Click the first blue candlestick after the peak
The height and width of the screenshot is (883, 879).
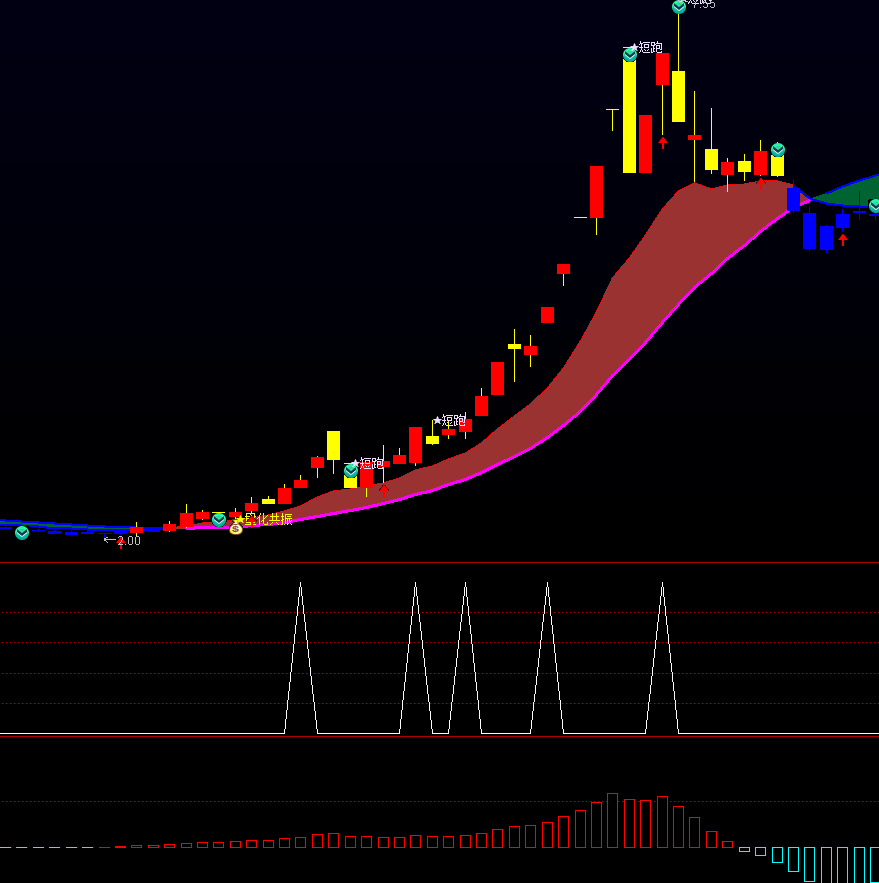pos(793,200)
